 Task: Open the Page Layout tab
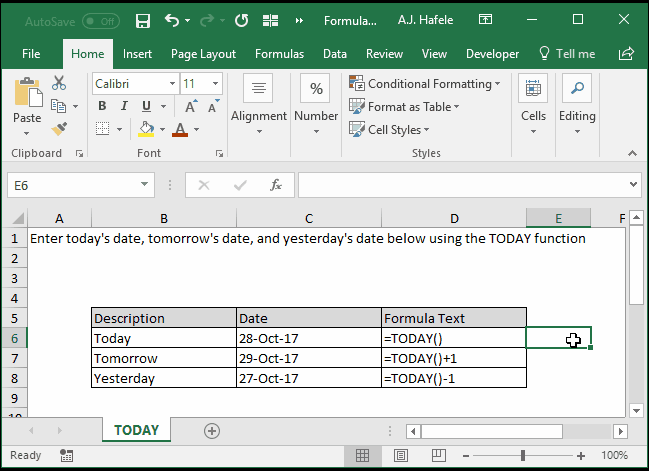(203, 54)
